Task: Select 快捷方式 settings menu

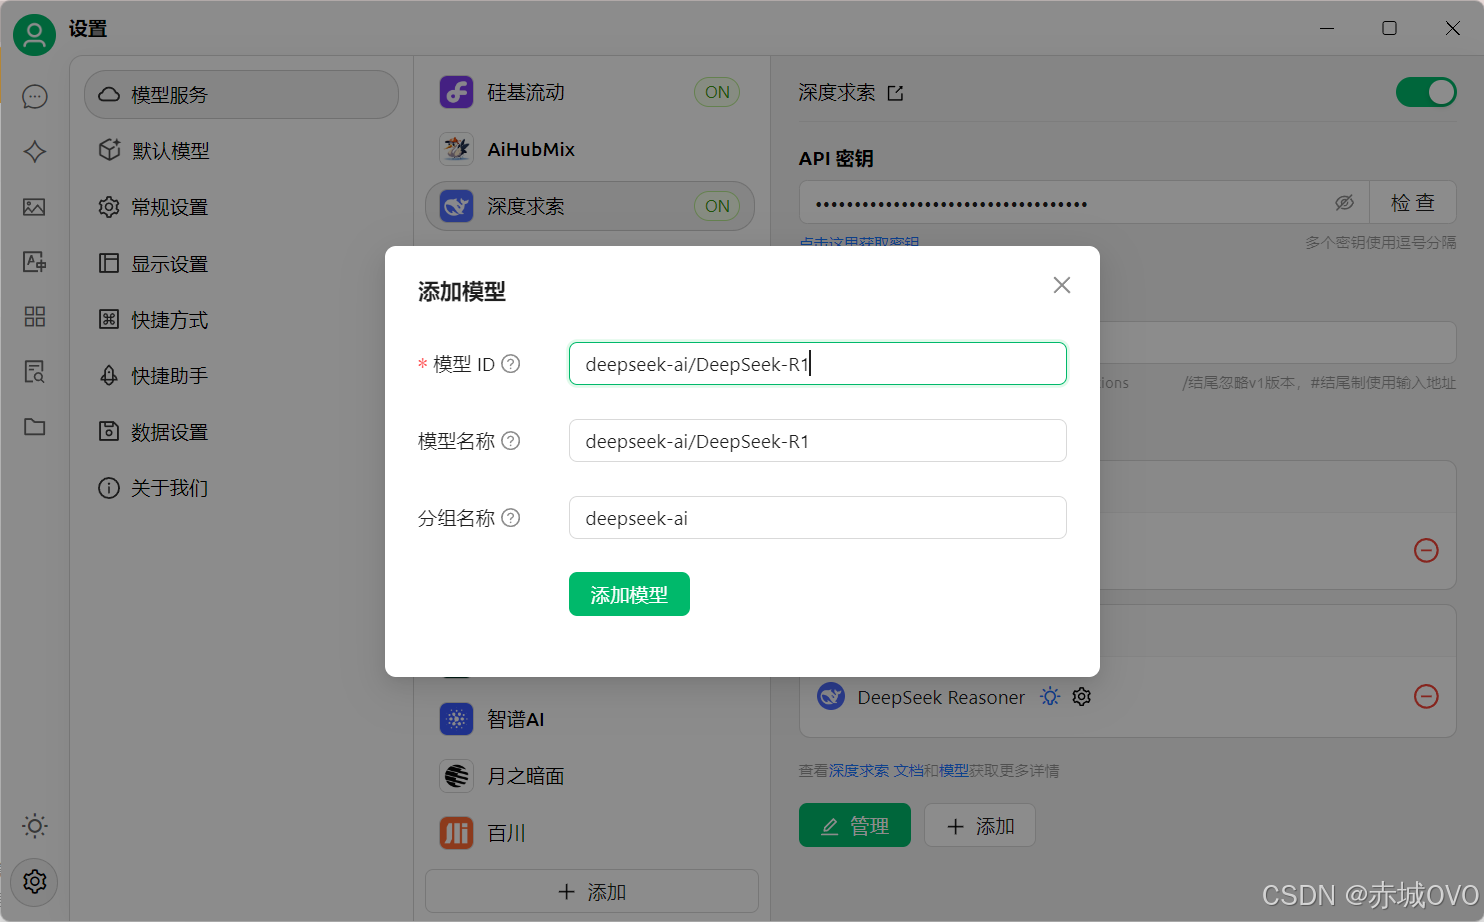Action: [241, 320]
